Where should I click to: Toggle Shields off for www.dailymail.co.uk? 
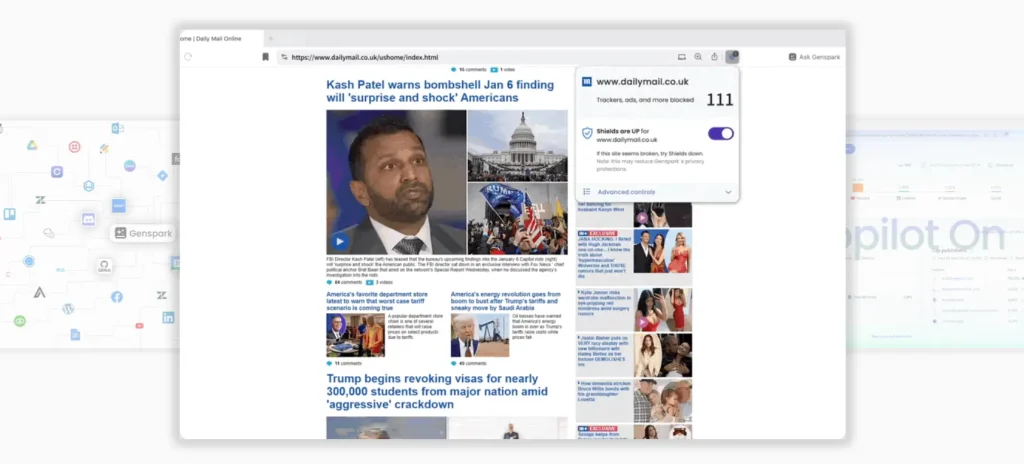720,134
